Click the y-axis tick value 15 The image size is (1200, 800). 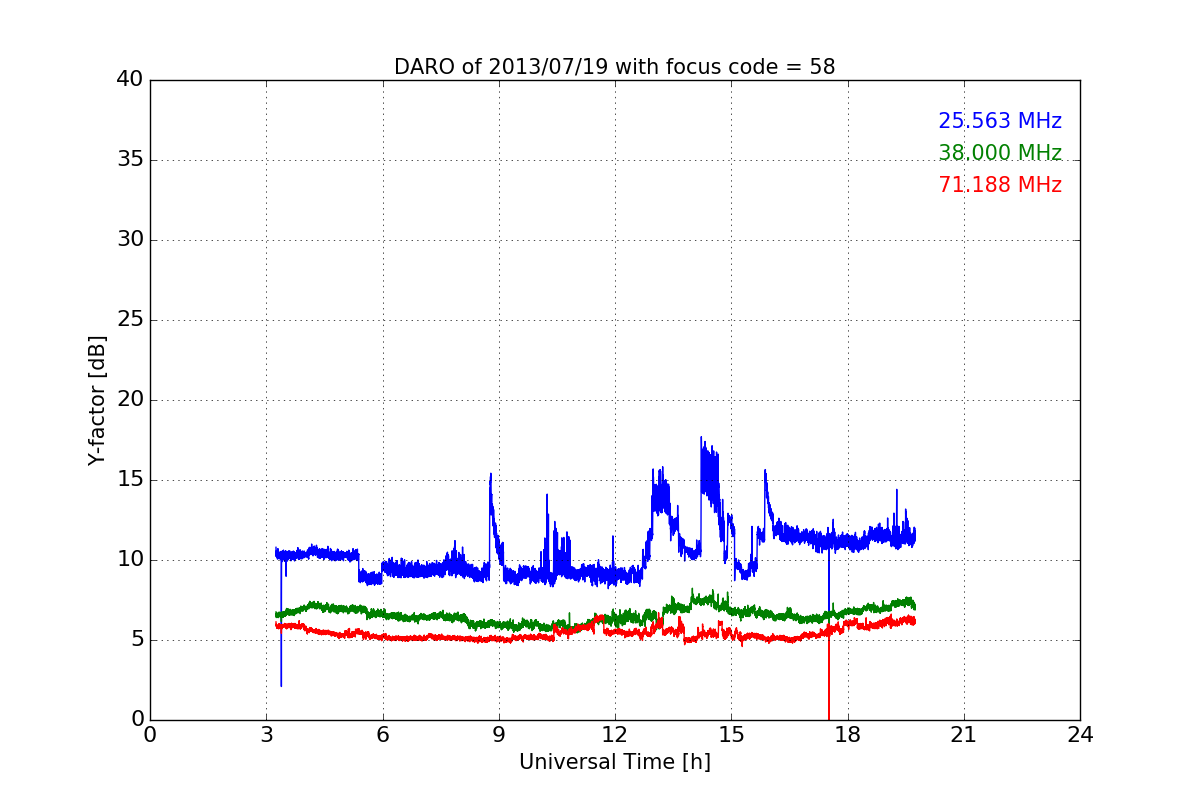tap(130, 480)
